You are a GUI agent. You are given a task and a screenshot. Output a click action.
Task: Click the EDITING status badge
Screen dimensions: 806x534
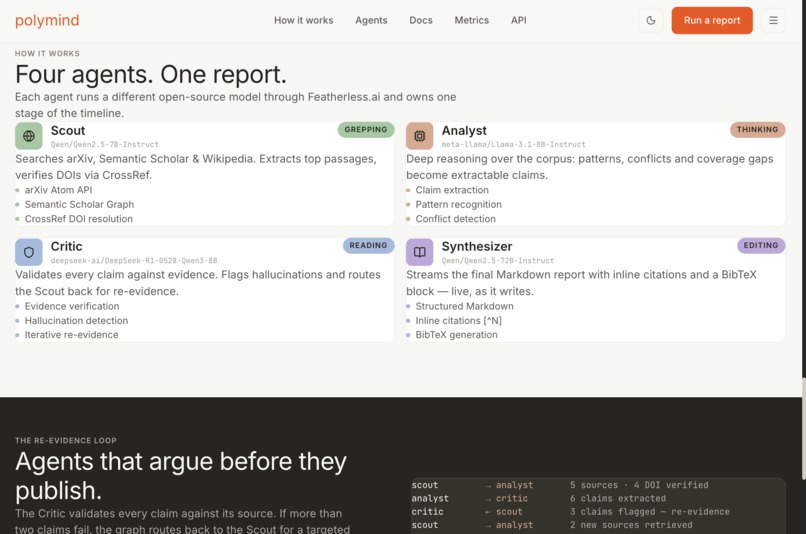tap(761, 246)
